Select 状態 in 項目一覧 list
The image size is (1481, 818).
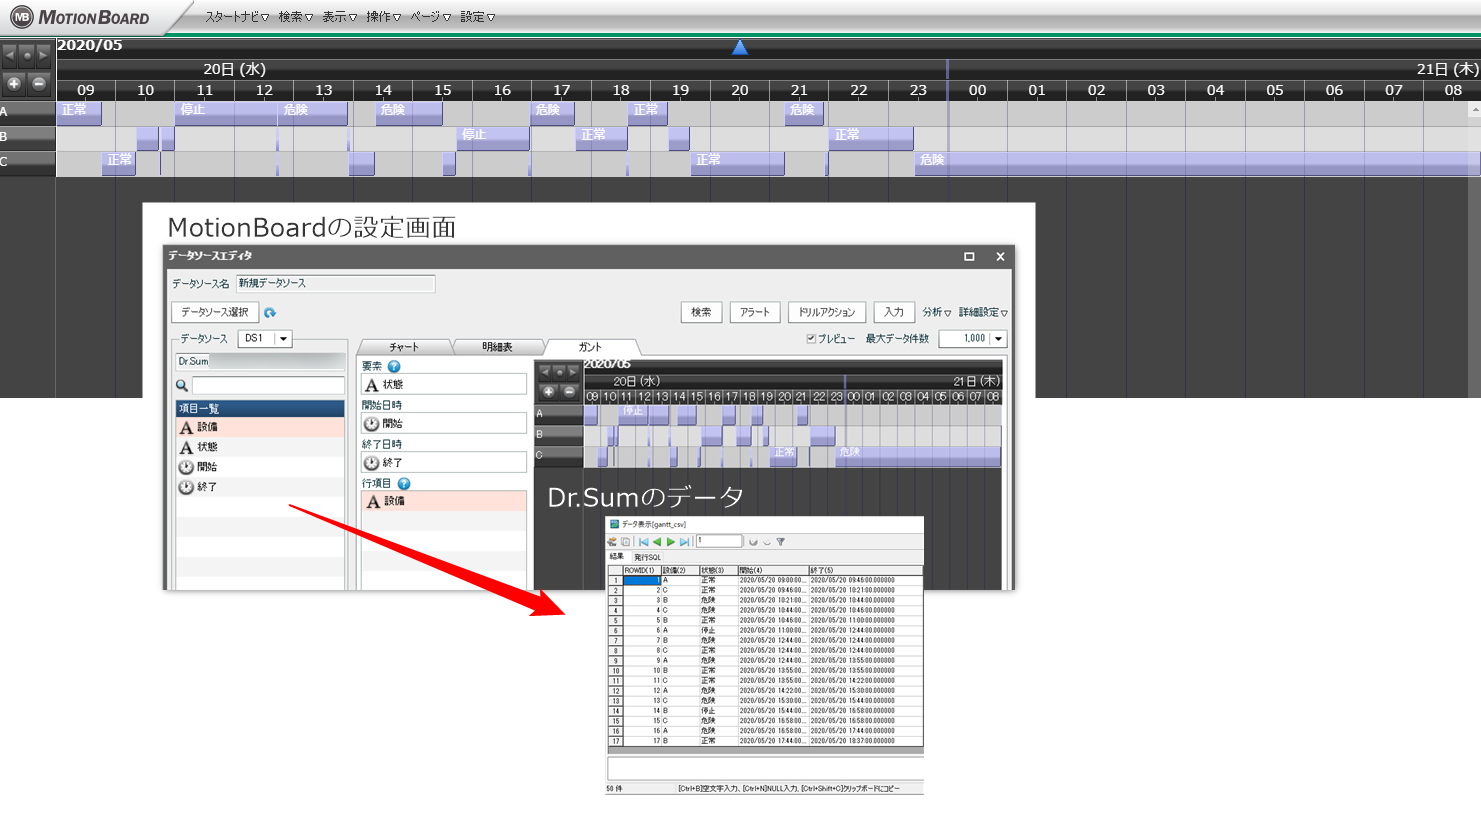pos(260,447)
